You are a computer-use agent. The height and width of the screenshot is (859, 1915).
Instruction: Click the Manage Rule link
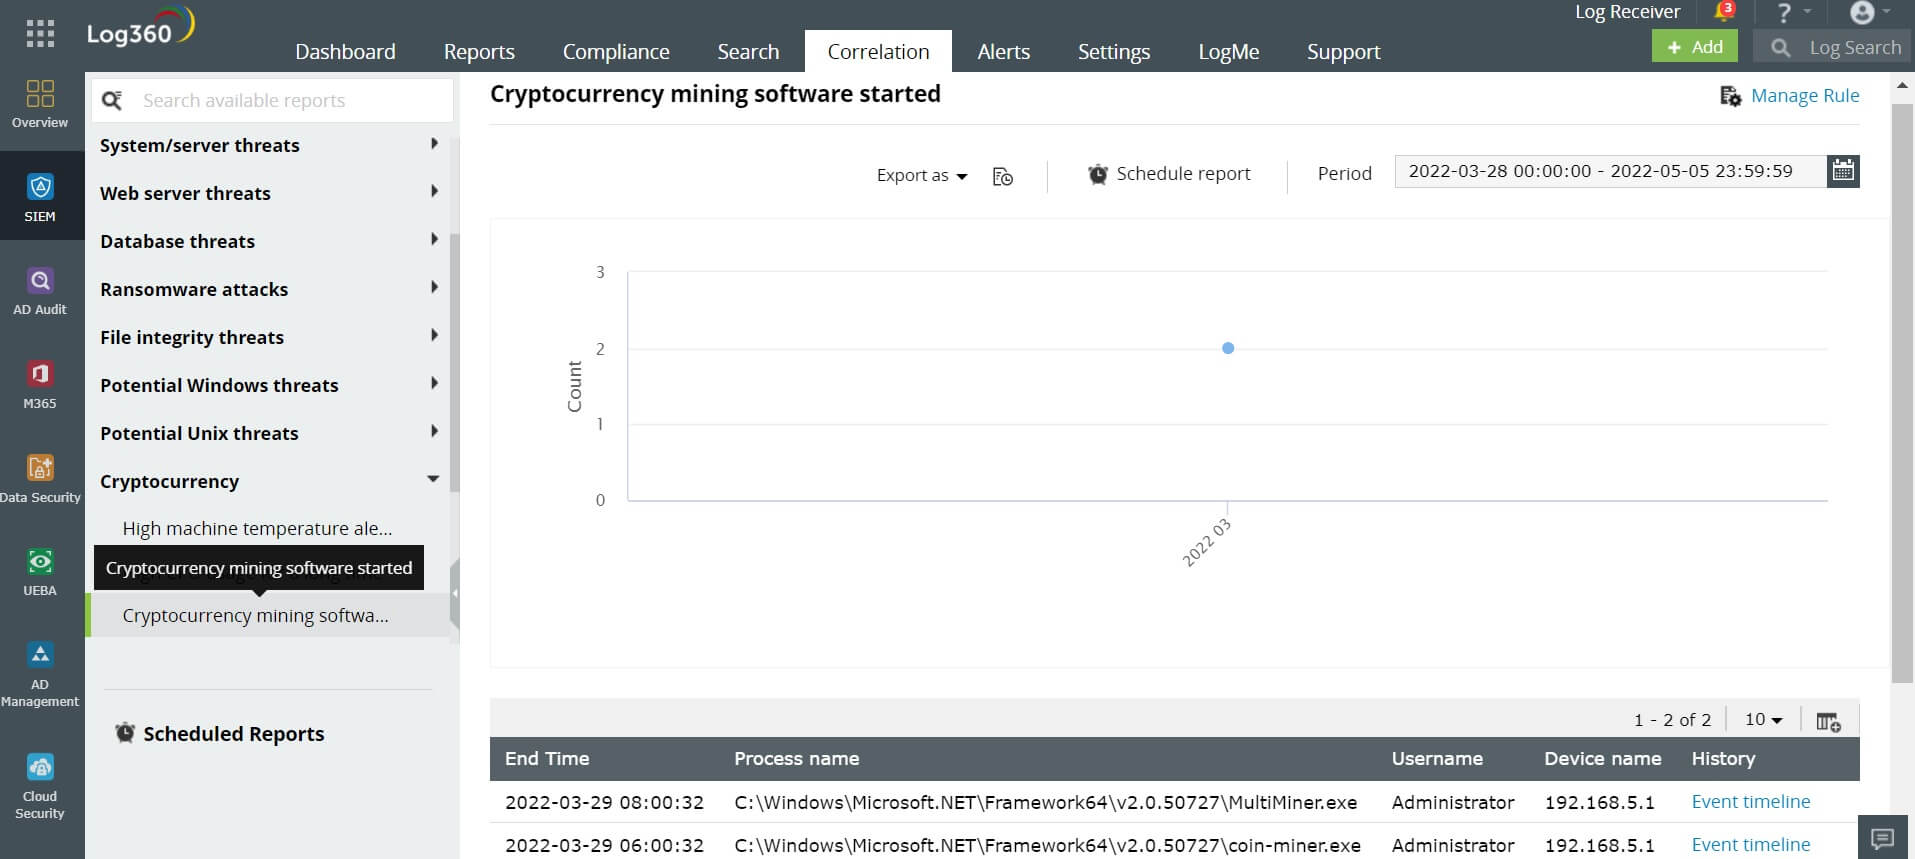click(x=1804, y=96)
